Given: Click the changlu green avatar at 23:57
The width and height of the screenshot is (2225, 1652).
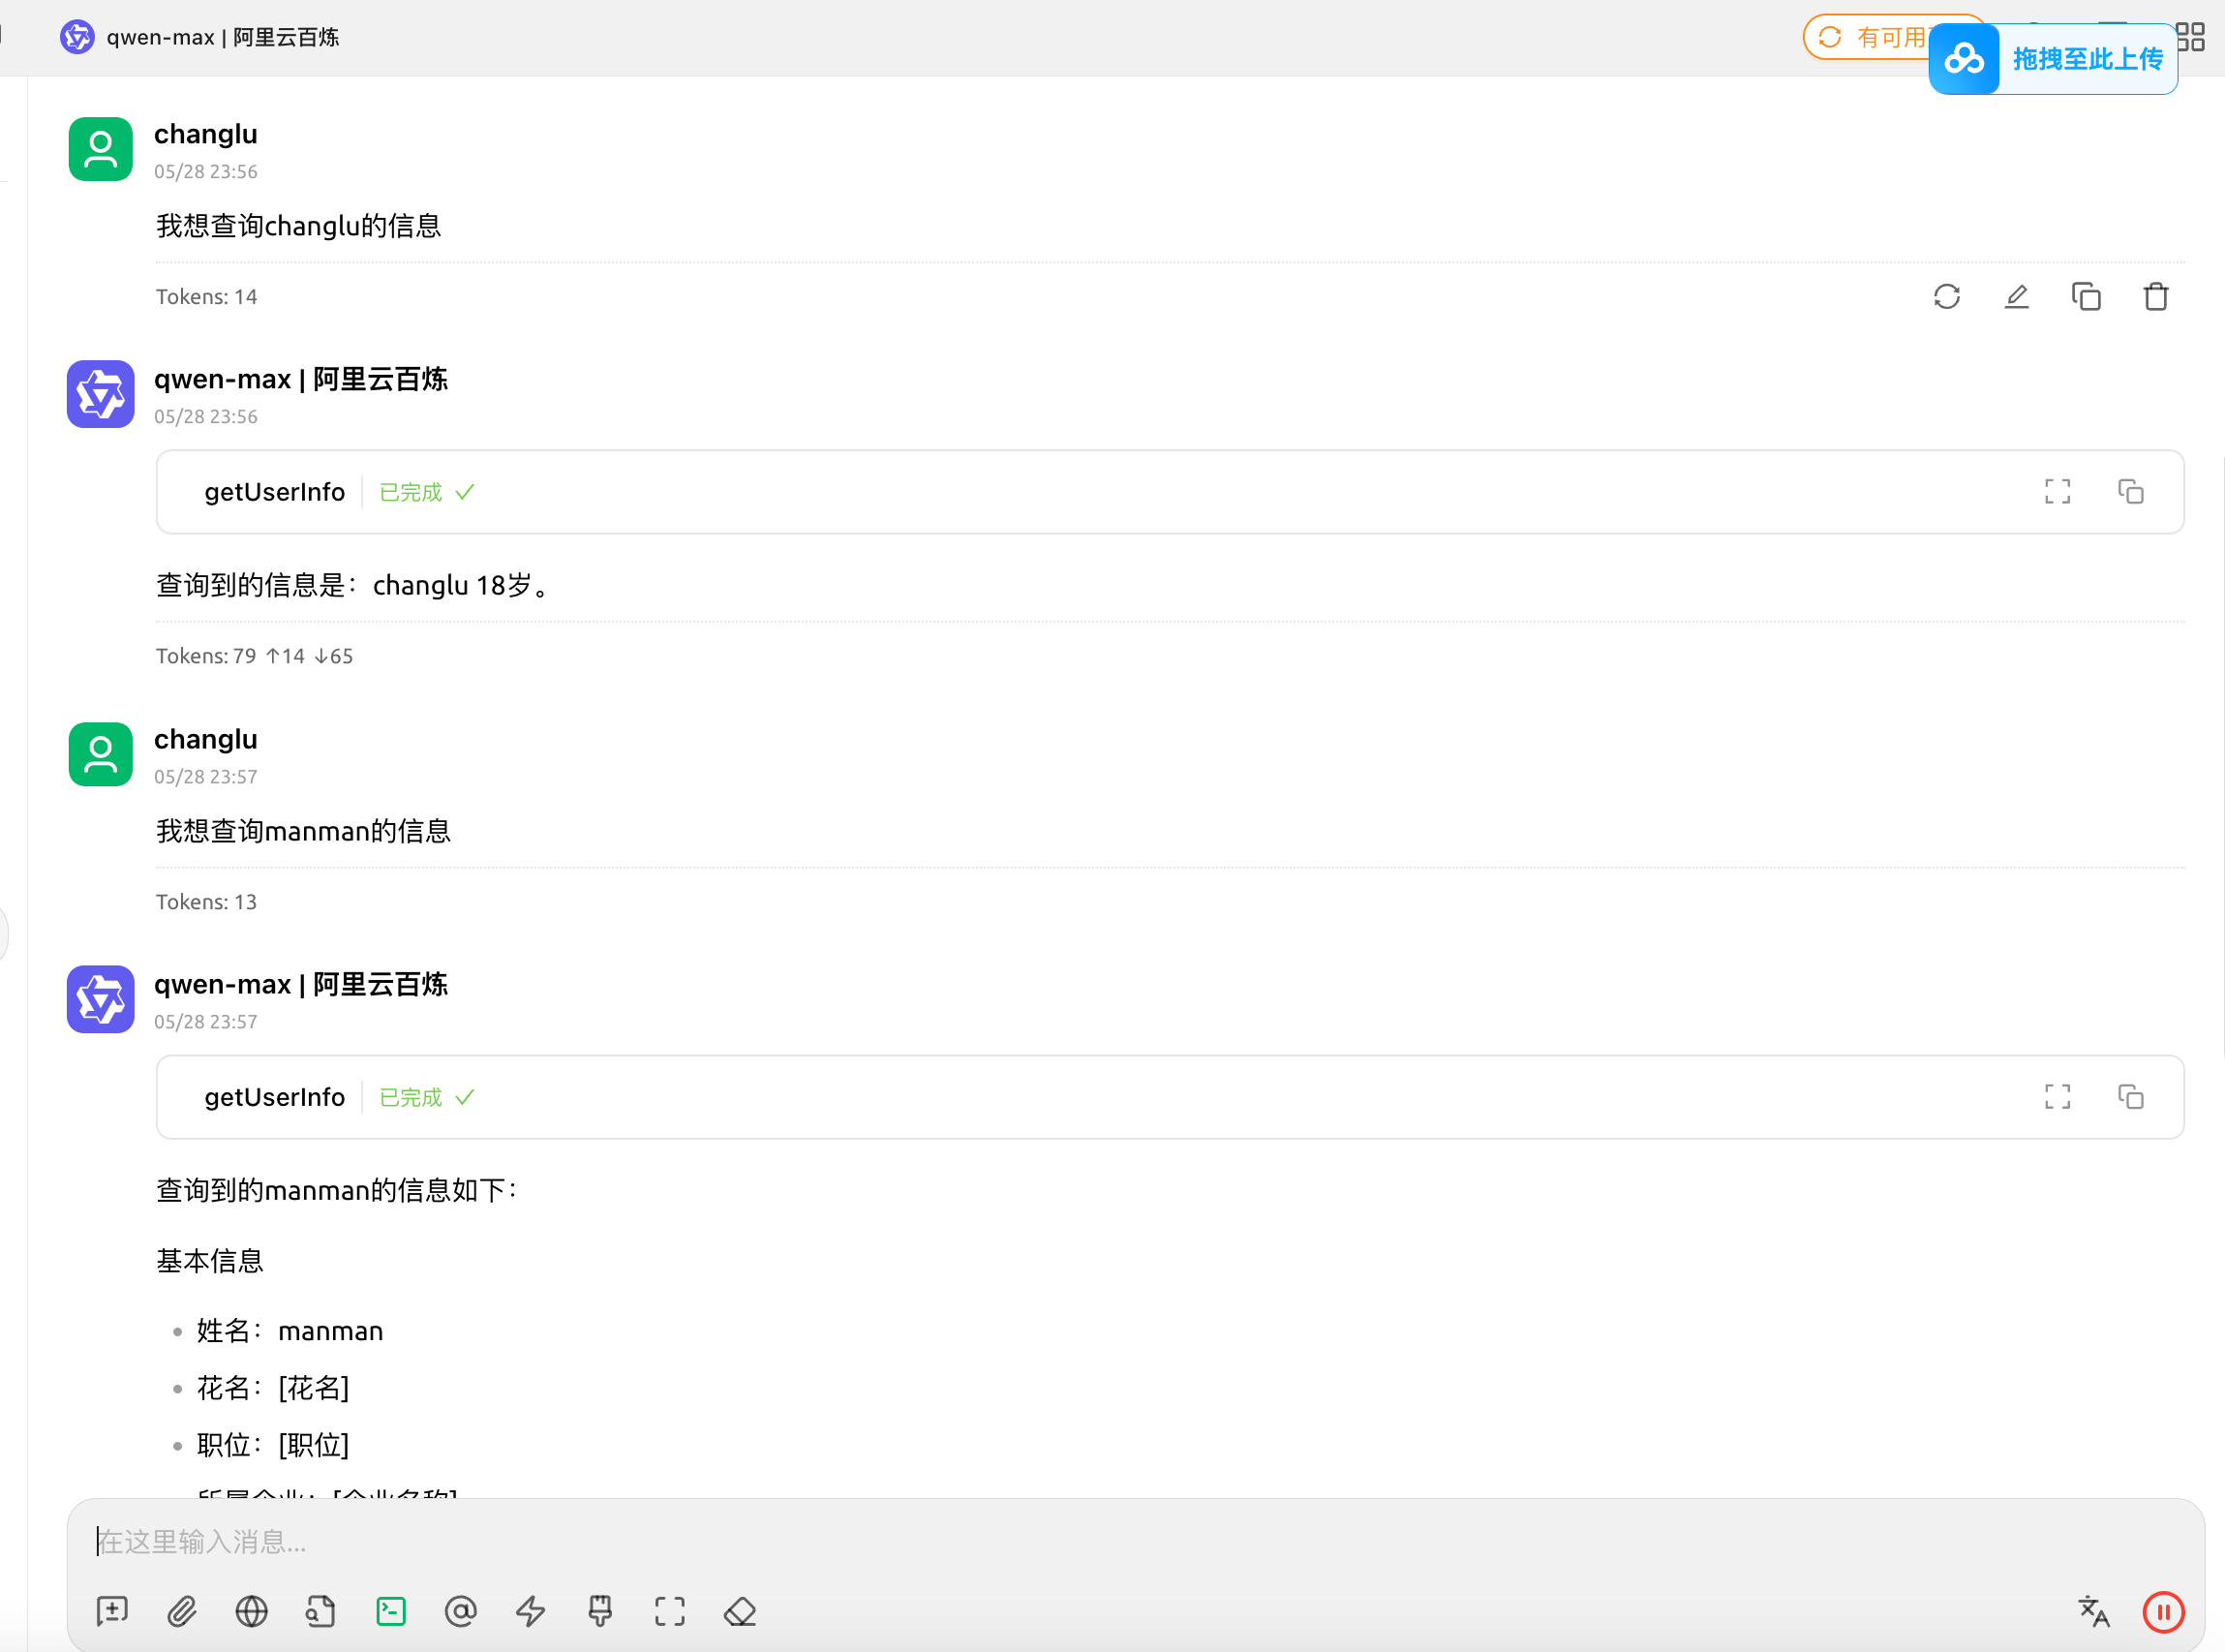Looking at the screenshot, I should pos(100,754).
